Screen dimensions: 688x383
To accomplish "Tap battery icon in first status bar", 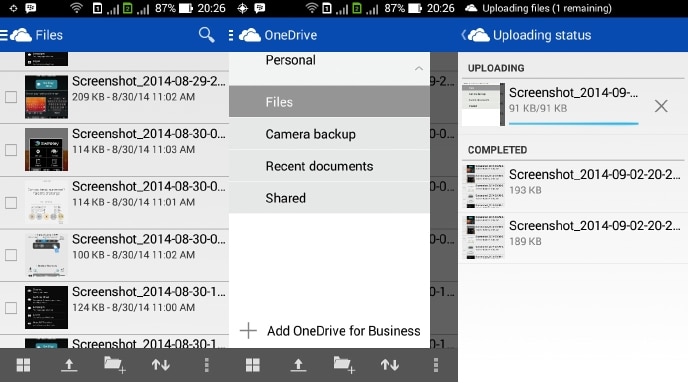I will point(186,8).
